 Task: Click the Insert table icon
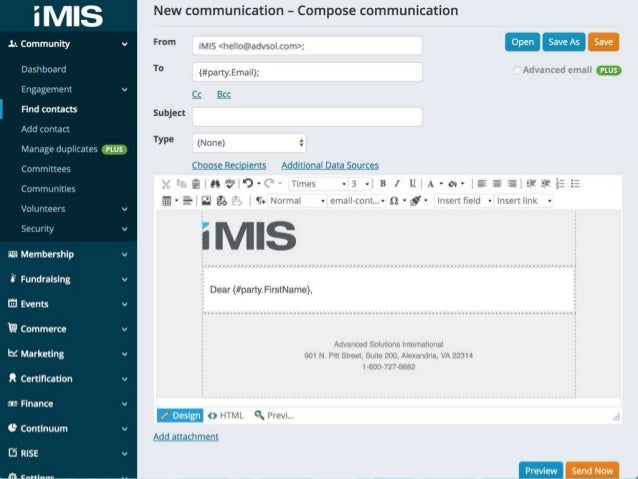click(166, 201)
